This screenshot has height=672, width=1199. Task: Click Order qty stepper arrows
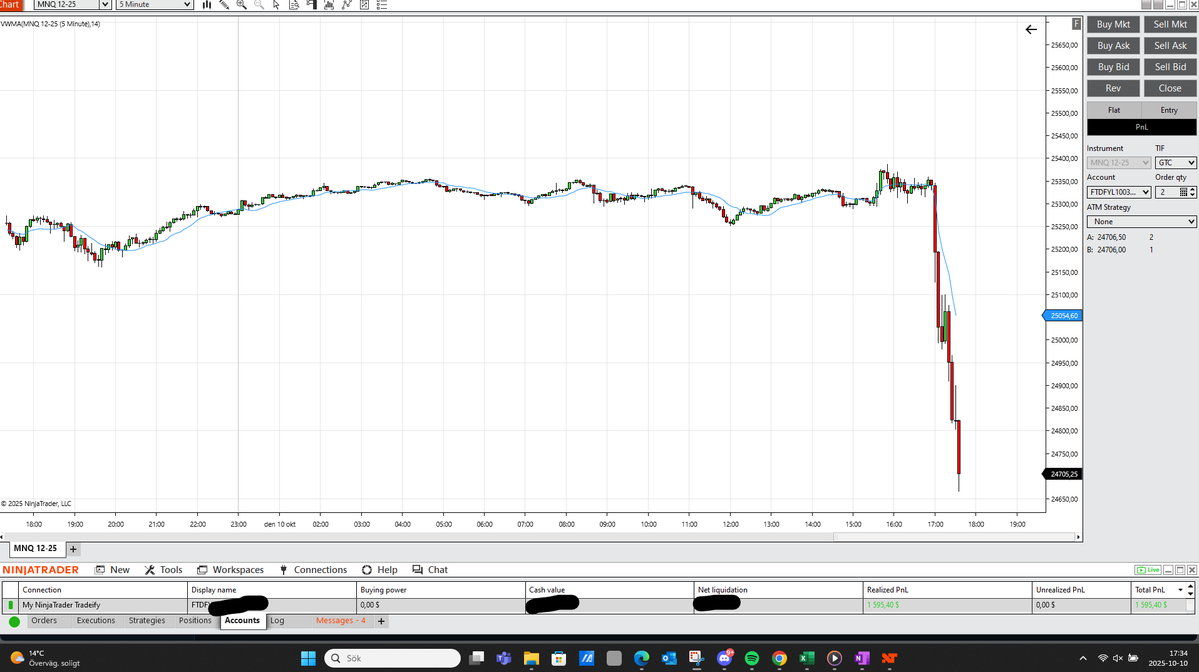pos(1192,192)
